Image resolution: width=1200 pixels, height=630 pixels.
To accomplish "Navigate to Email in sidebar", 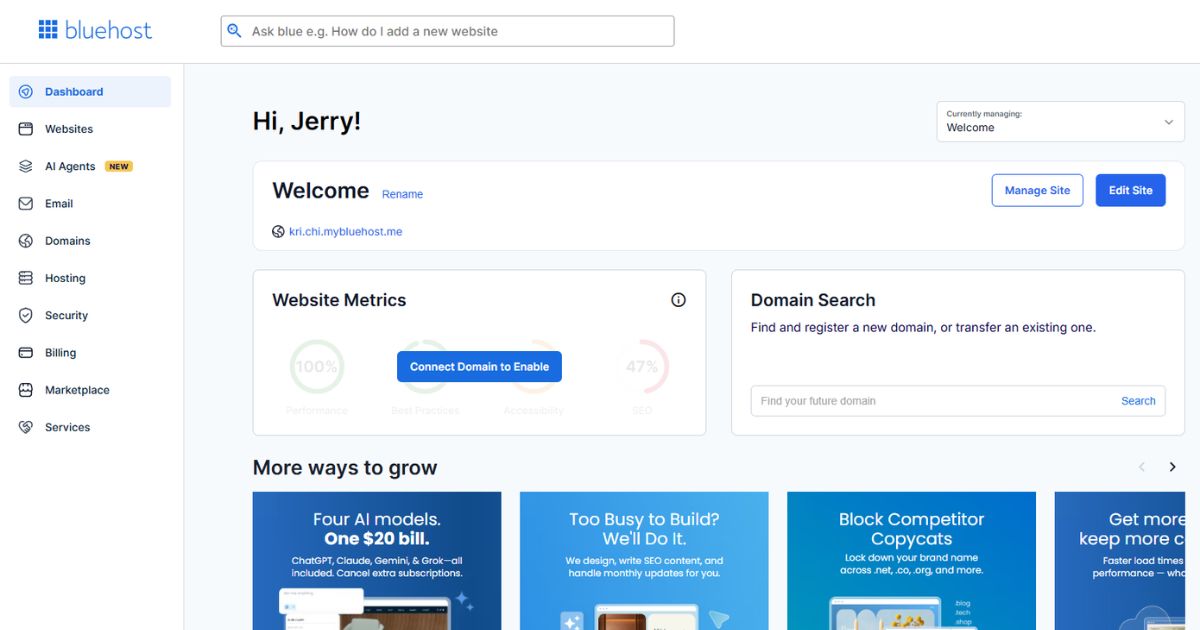I will [x=90, y=204].
